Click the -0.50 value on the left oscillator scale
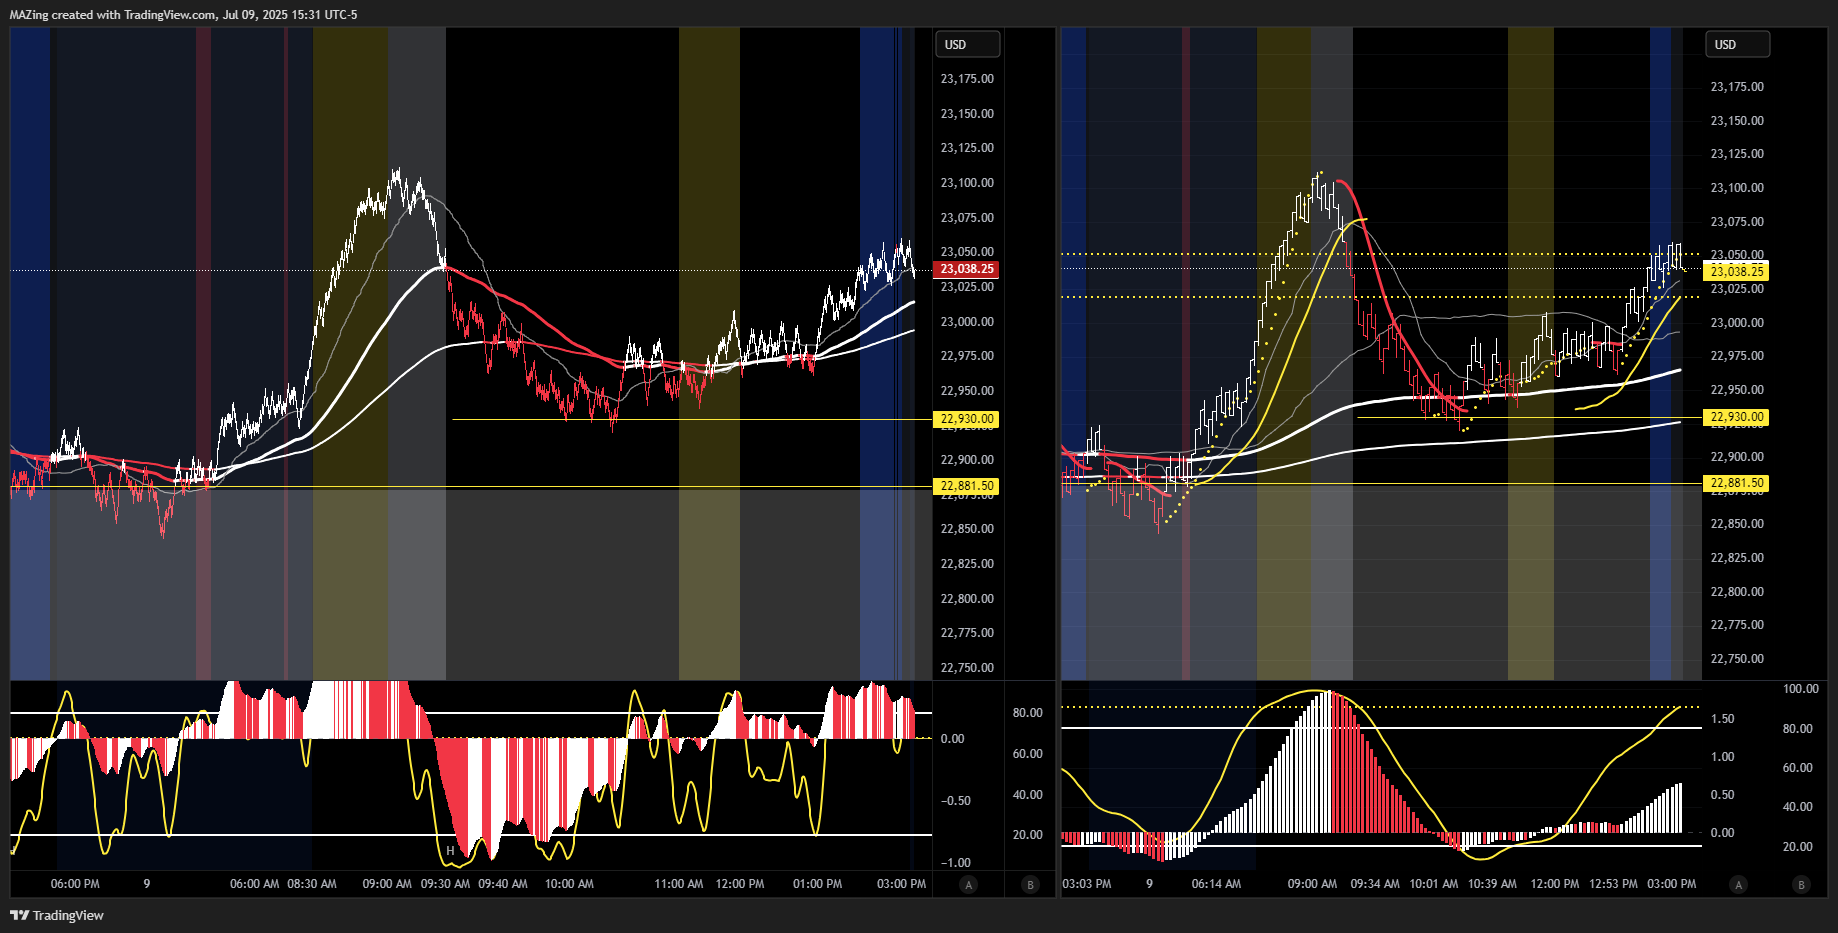The image size is (1838, 933). click(x=955, y=801)
